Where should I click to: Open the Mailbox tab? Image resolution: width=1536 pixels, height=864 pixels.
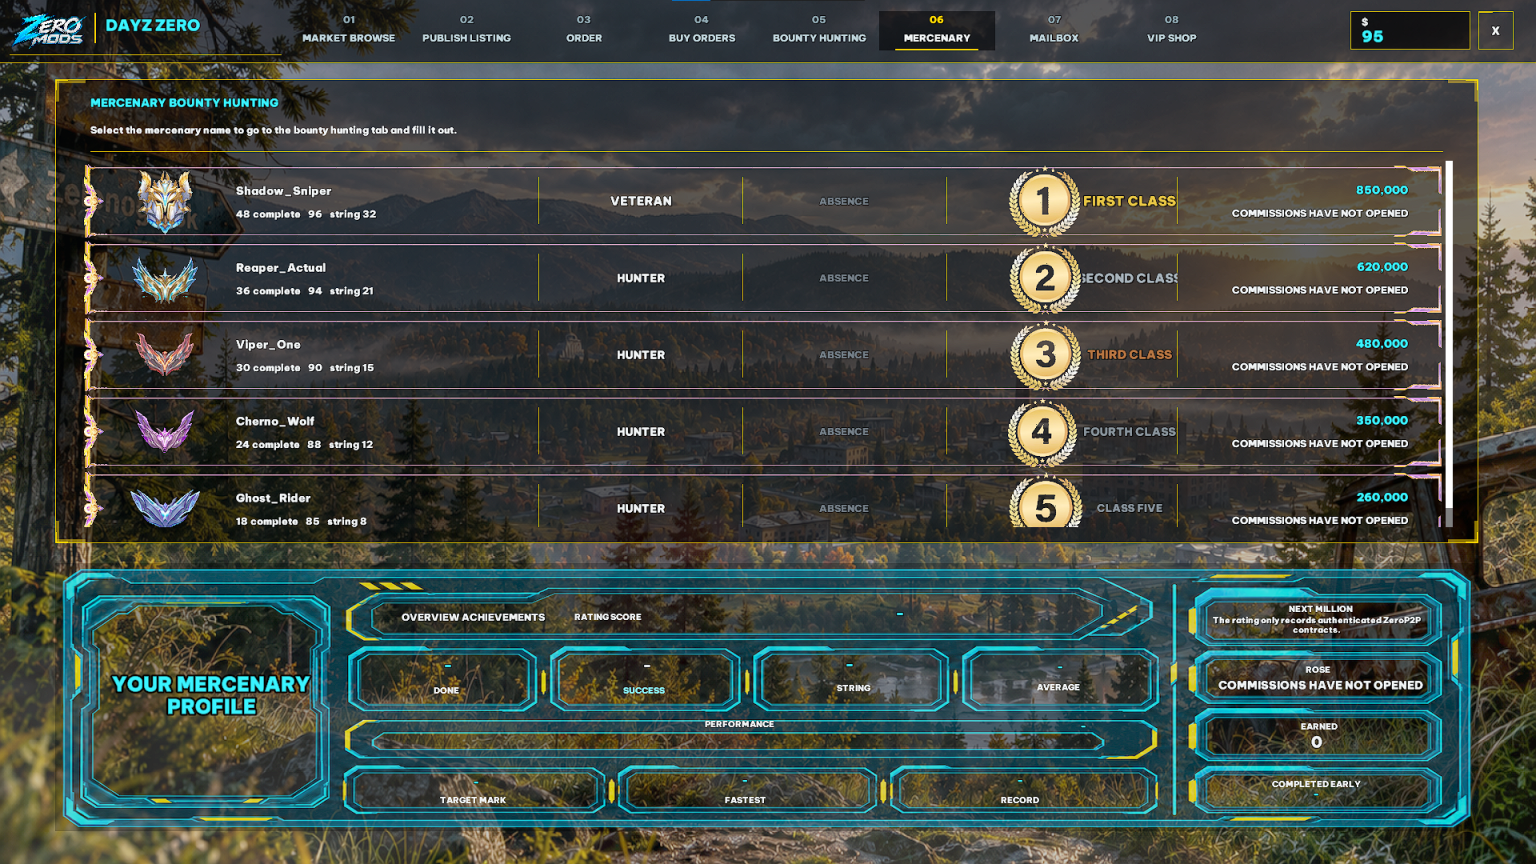coord(1054,30)
